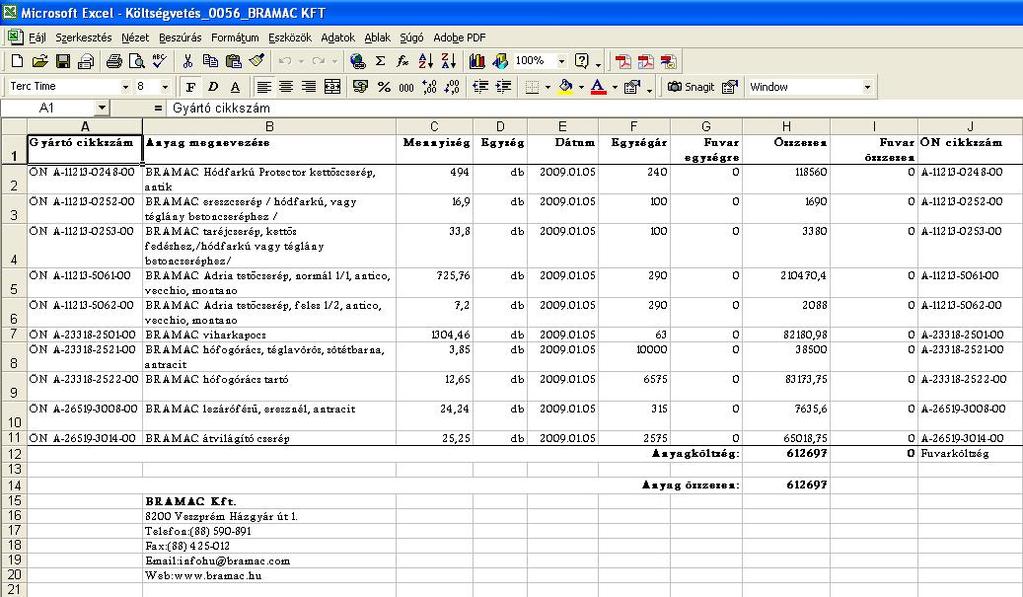Apply red font color
The width and height of the screenshot is (1023, 597).
coord(598,87)
